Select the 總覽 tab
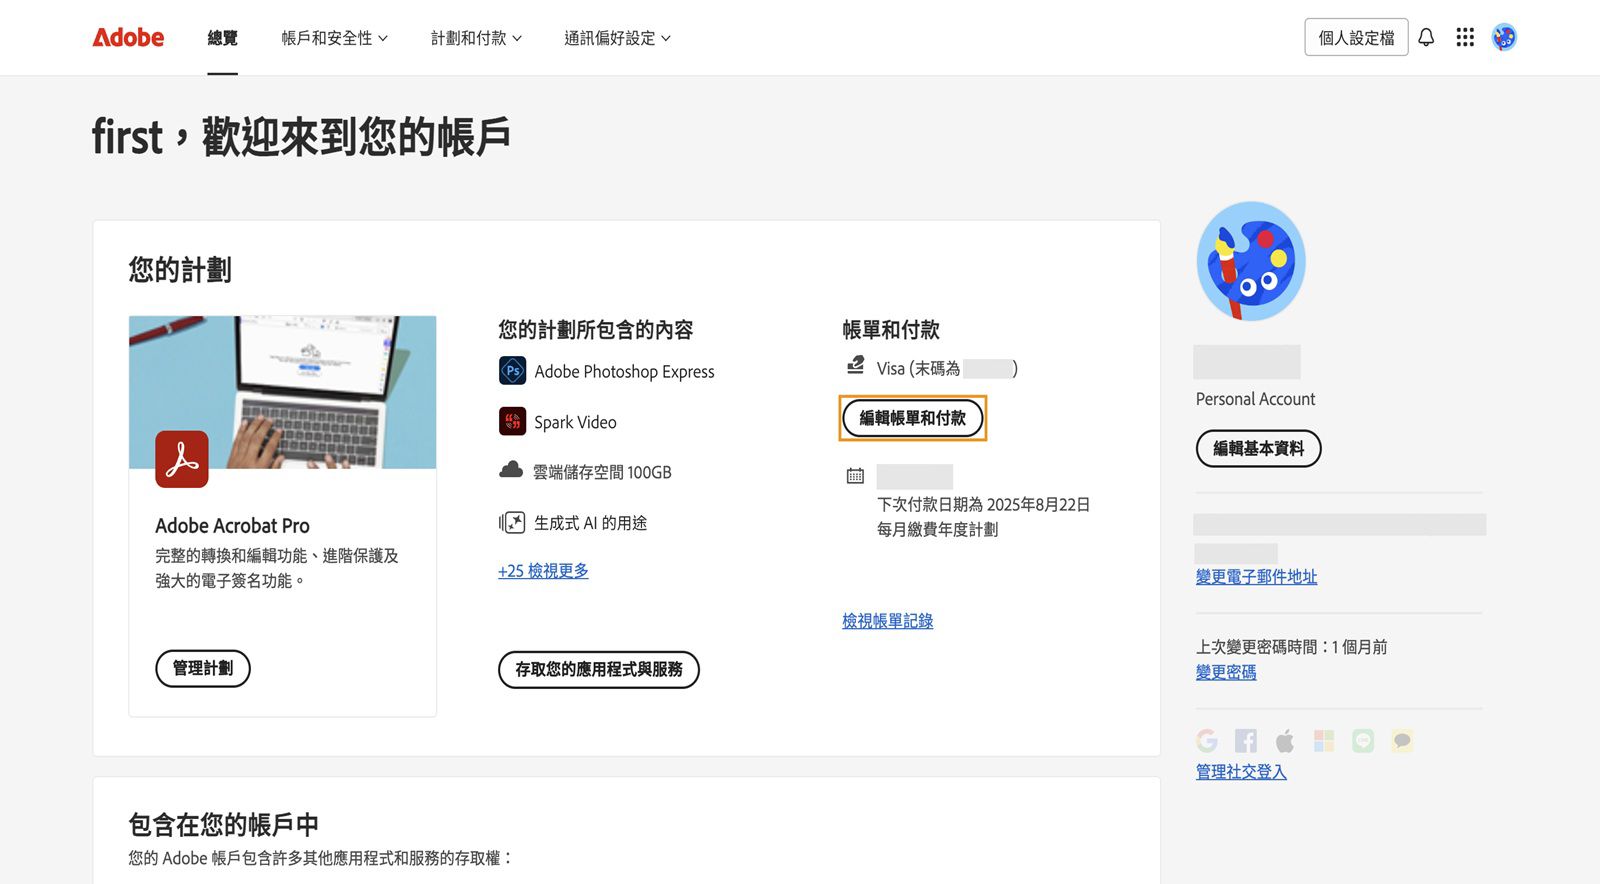 click(x=223, y=38)
